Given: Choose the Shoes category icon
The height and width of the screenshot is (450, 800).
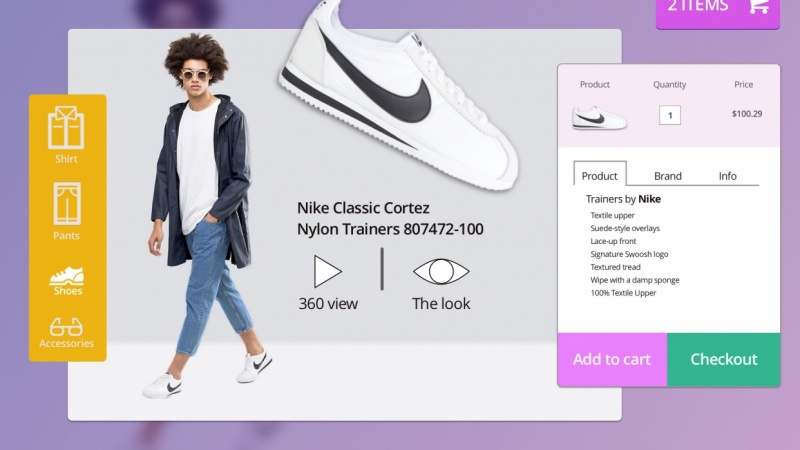Looking at the screenshot, I should [66, 276].
